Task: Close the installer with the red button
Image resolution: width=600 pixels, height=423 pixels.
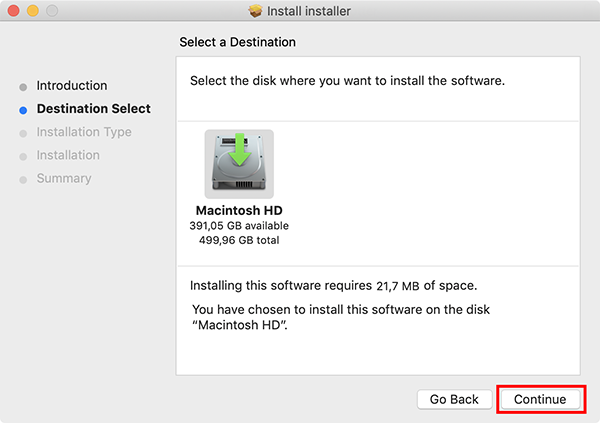Action: click(13, 11)
